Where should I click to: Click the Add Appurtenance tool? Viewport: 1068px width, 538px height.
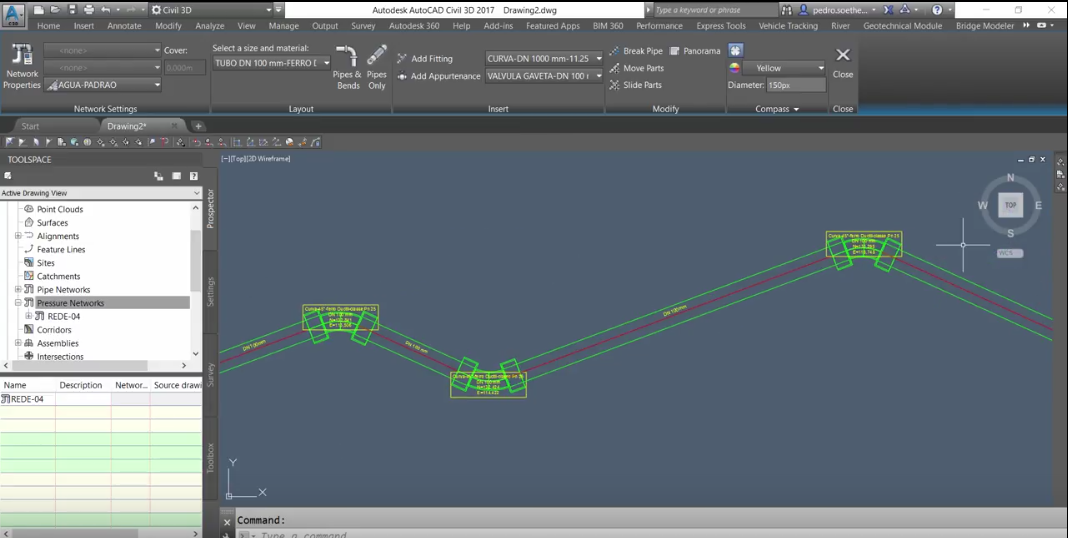(438, 76)
